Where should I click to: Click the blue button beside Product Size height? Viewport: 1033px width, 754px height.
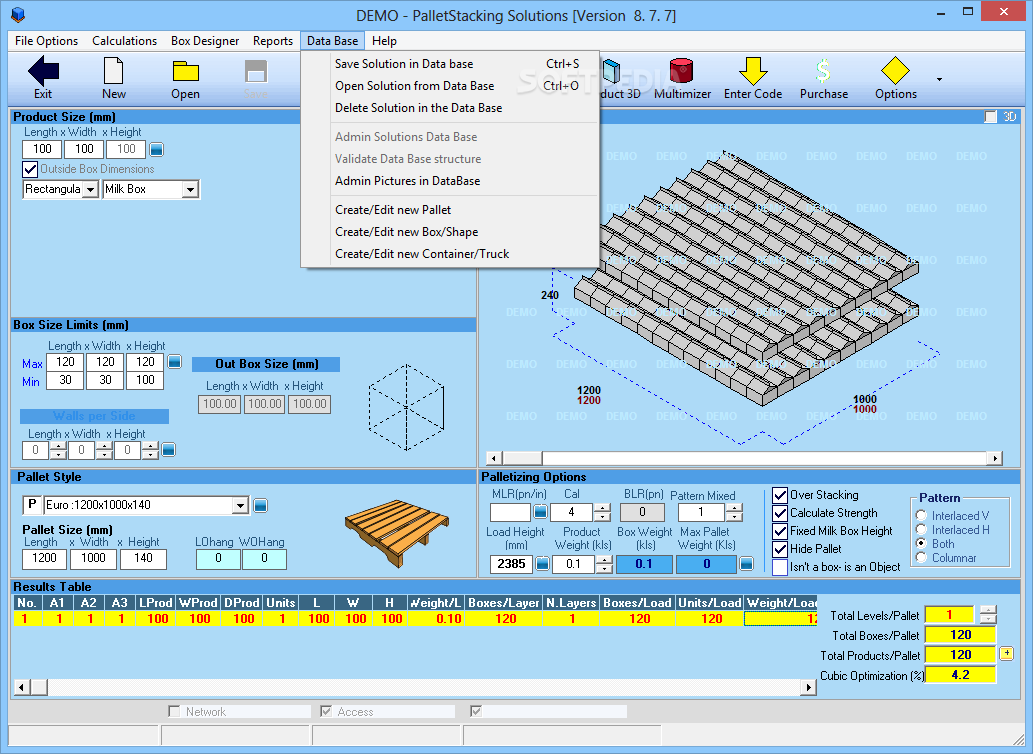pyautogui.click(x=156, y=149)
